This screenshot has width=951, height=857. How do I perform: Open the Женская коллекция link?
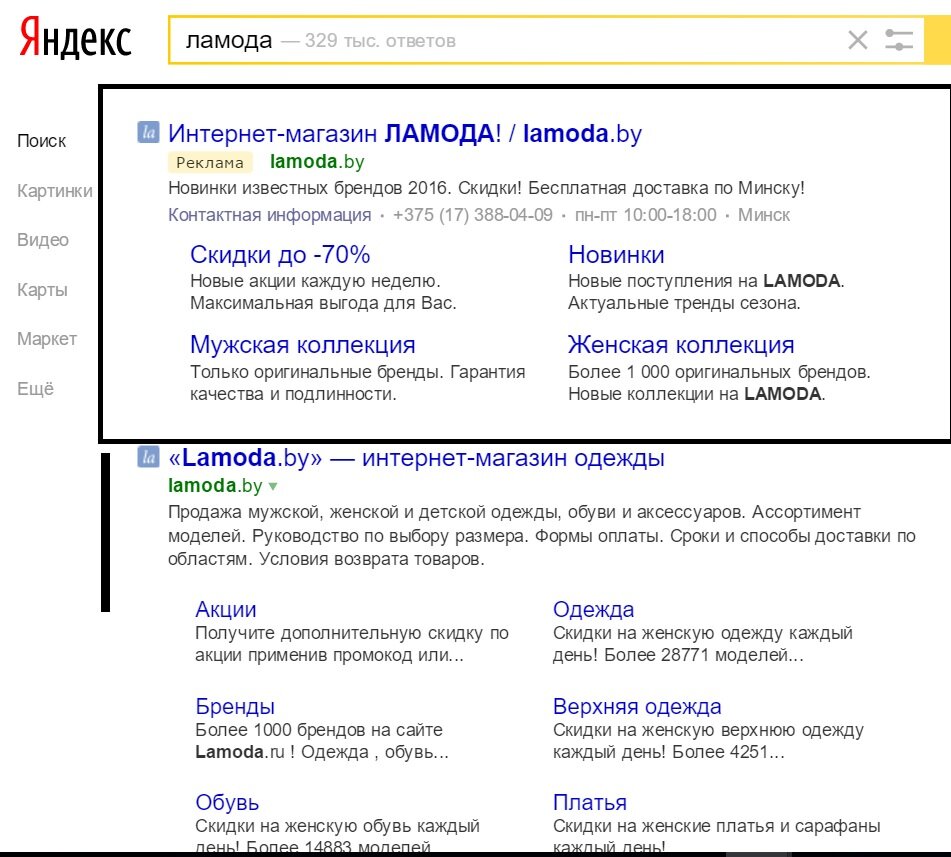click(682, 344)
